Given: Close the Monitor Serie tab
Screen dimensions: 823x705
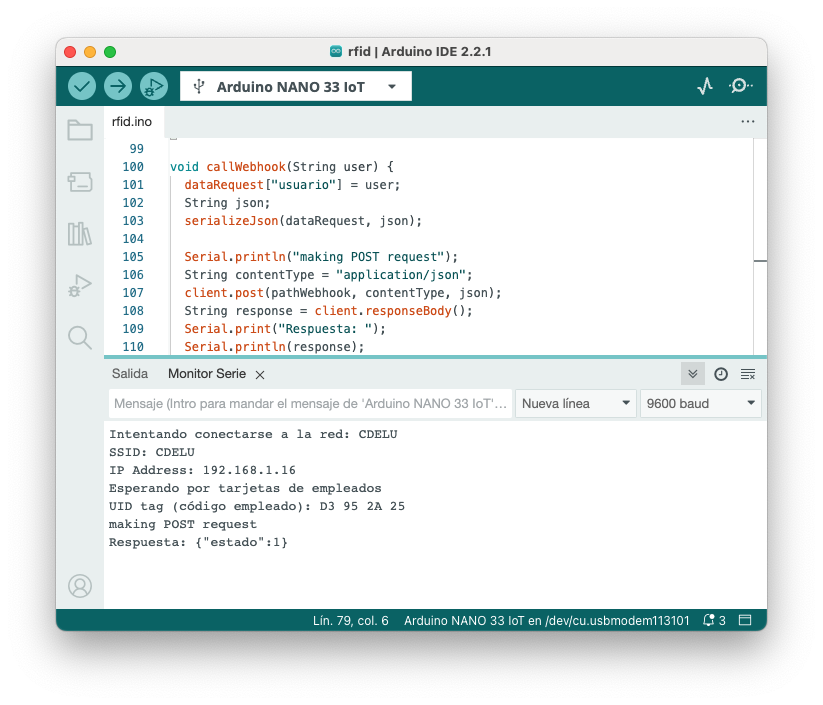Looking at the screenshot, I should click(260, 375).
